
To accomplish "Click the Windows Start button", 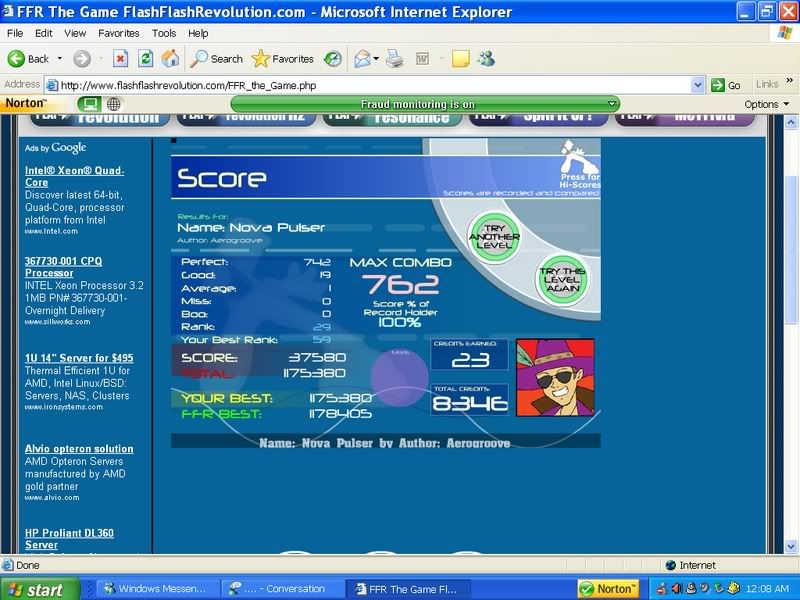I will pos(35,589).
